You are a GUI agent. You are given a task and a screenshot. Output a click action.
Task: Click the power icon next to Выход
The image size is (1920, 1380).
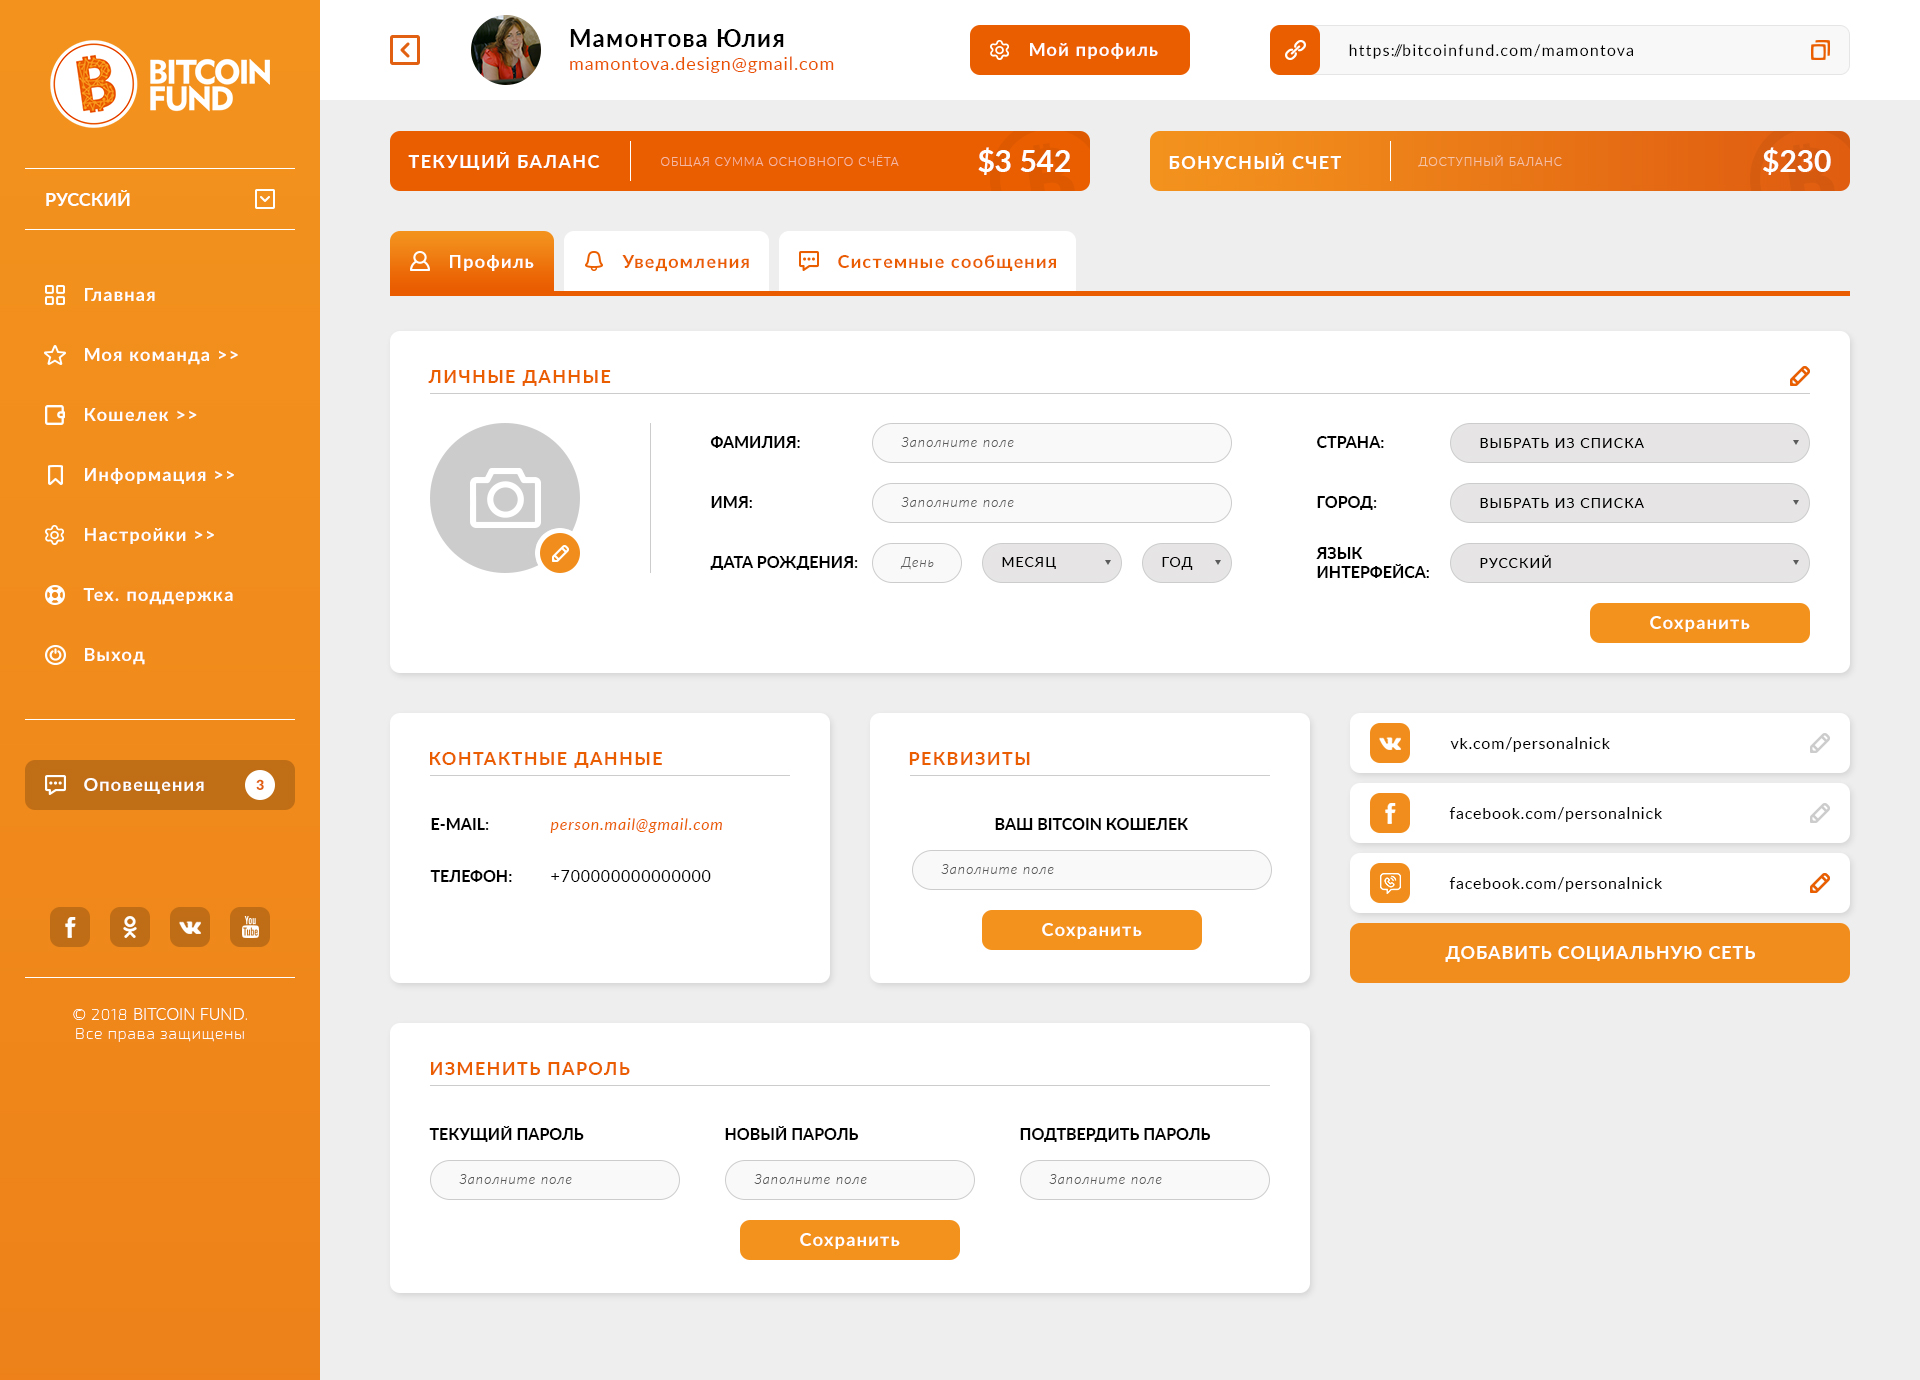coord(55,655)
